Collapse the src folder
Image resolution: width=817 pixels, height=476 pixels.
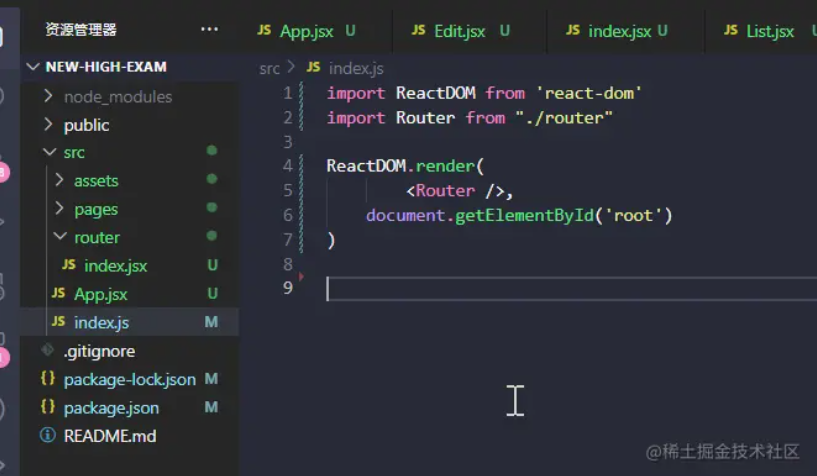pyautogui.click(x=48, y=153)
